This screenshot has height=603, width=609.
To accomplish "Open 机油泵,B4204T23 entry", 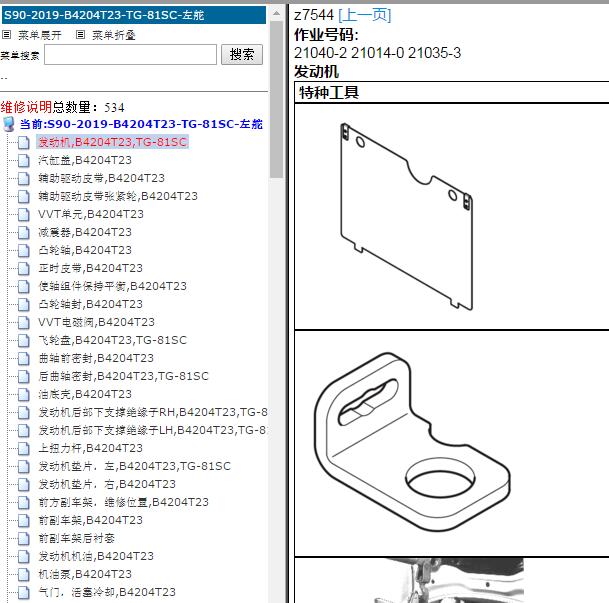I will [85, 574].
